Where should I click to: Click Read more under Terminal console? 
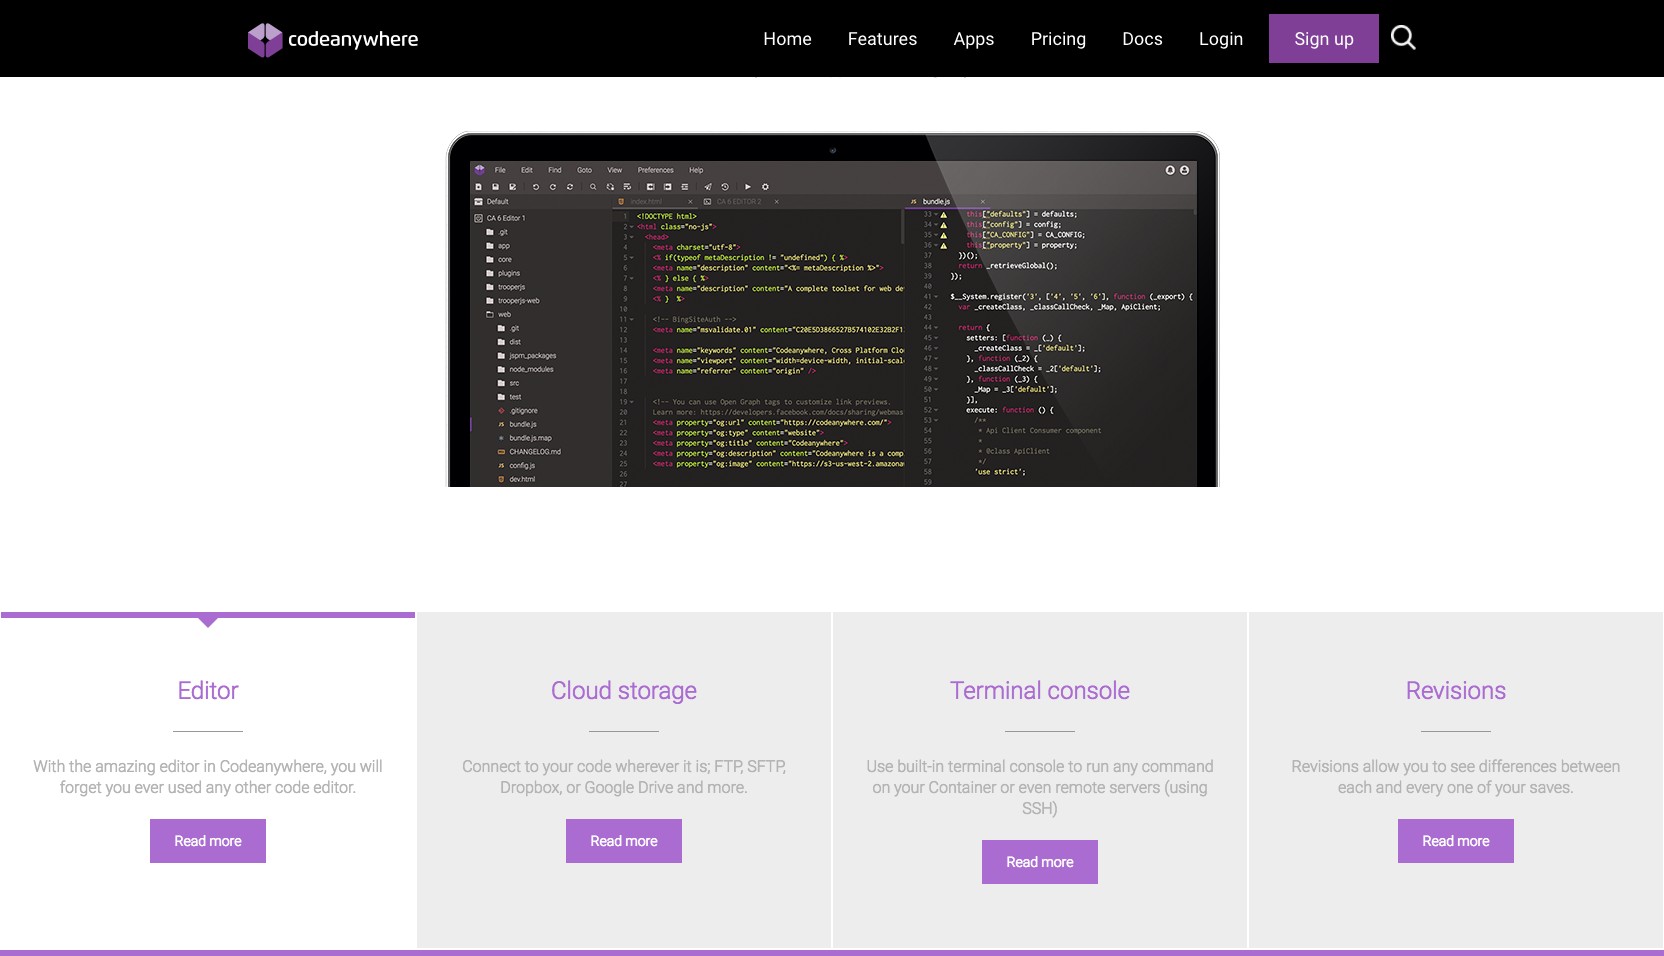pyautogui.click(x=1040, y=862)
